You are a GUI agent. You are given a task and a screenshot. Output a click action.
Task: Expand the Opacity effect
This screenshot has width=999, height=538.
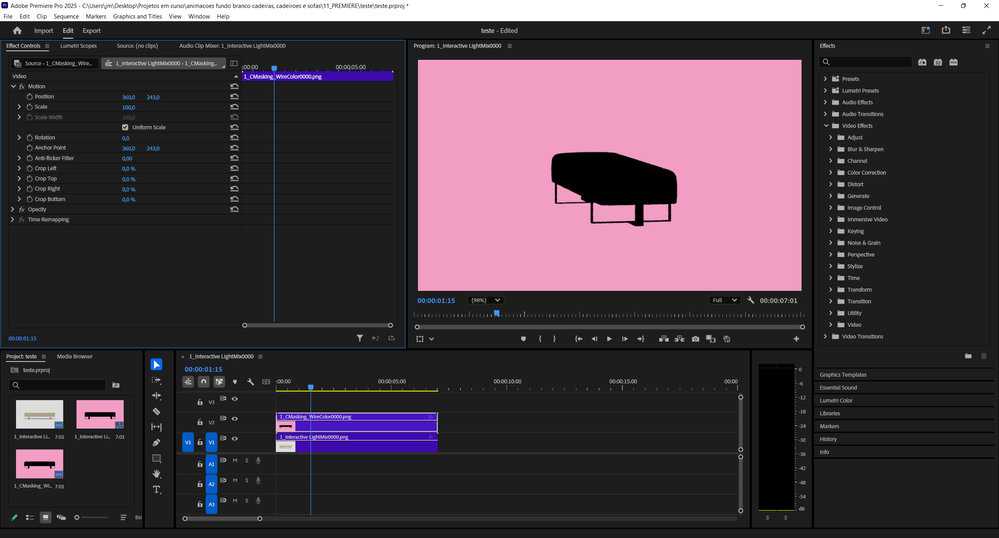click(12, 209)
